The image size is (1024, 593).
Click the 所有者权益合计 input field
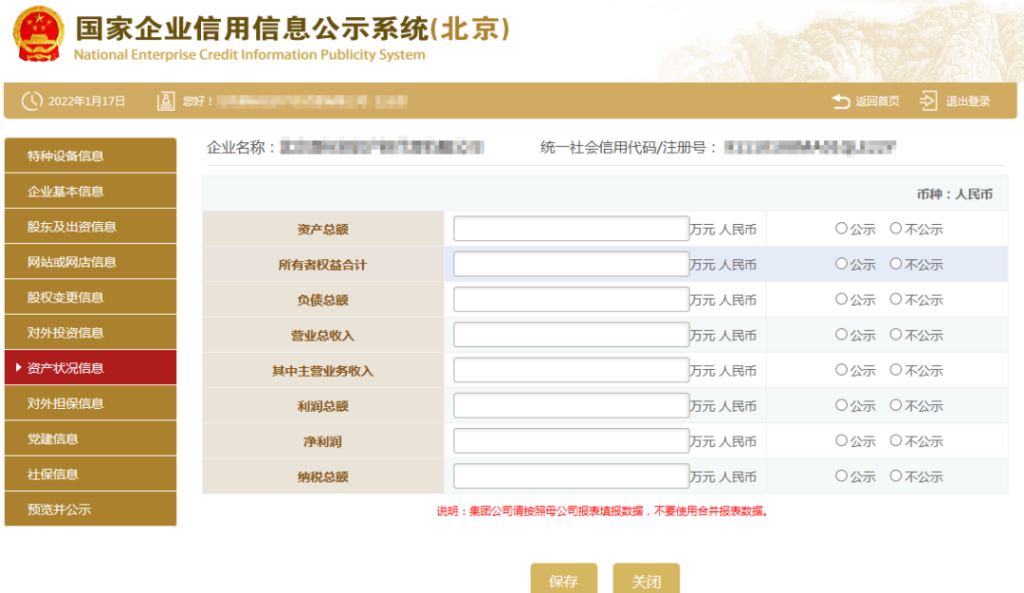click(x=570, y=263)
